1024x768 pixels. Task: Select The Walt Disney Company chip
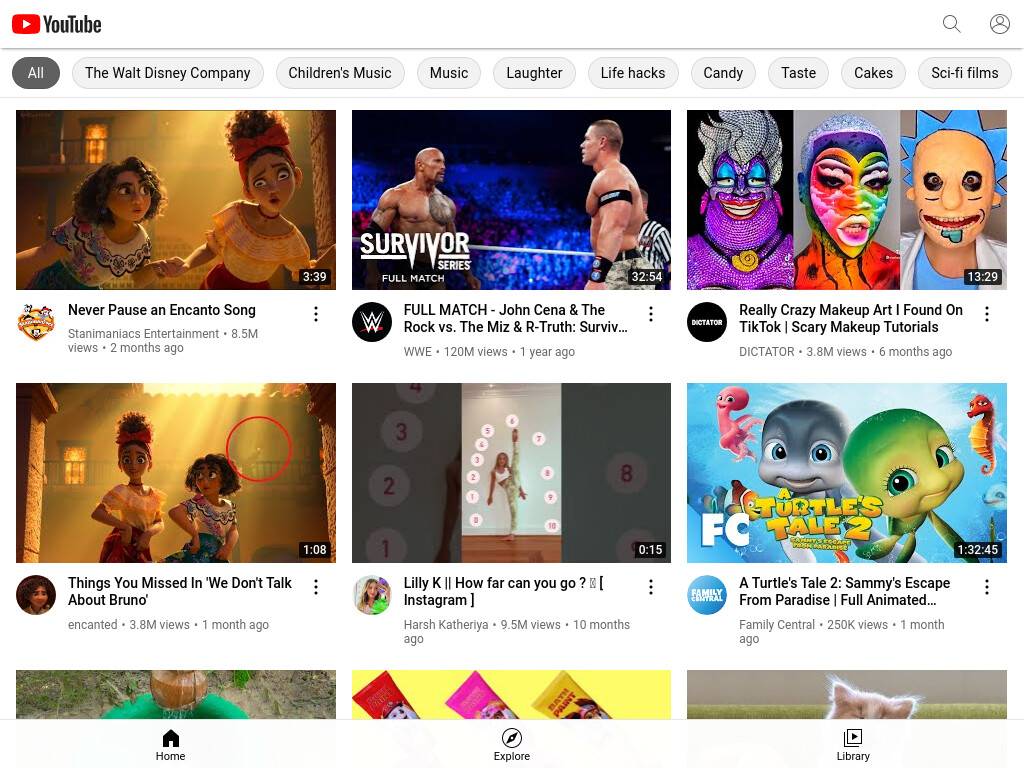[168, 73]
